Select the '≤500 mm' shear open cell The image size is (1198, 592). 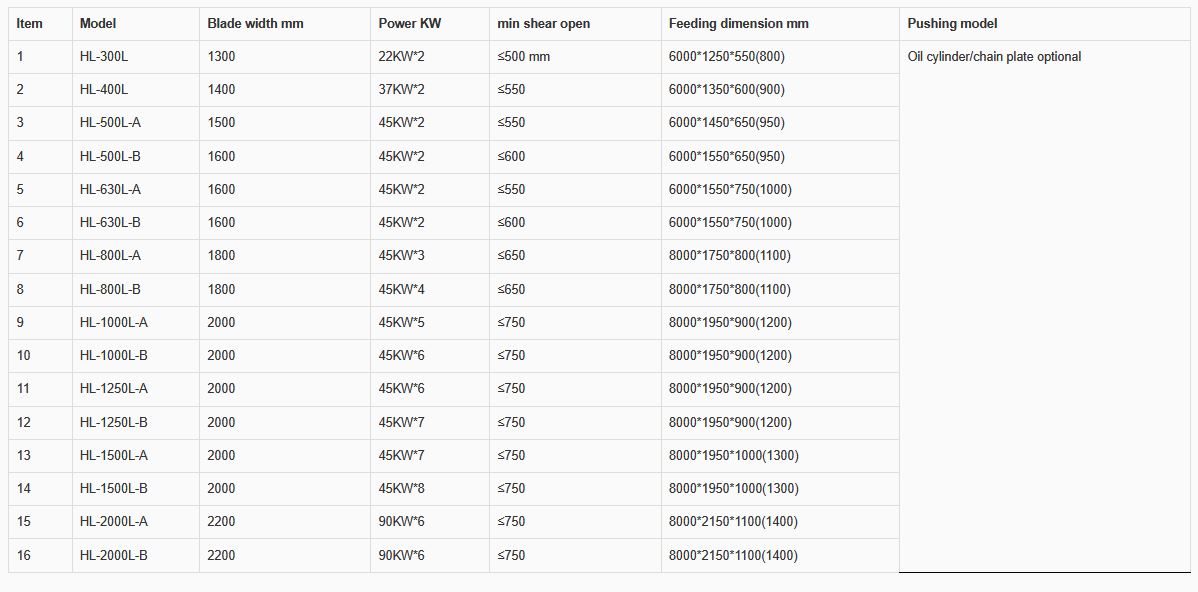(x=523, y=57)
